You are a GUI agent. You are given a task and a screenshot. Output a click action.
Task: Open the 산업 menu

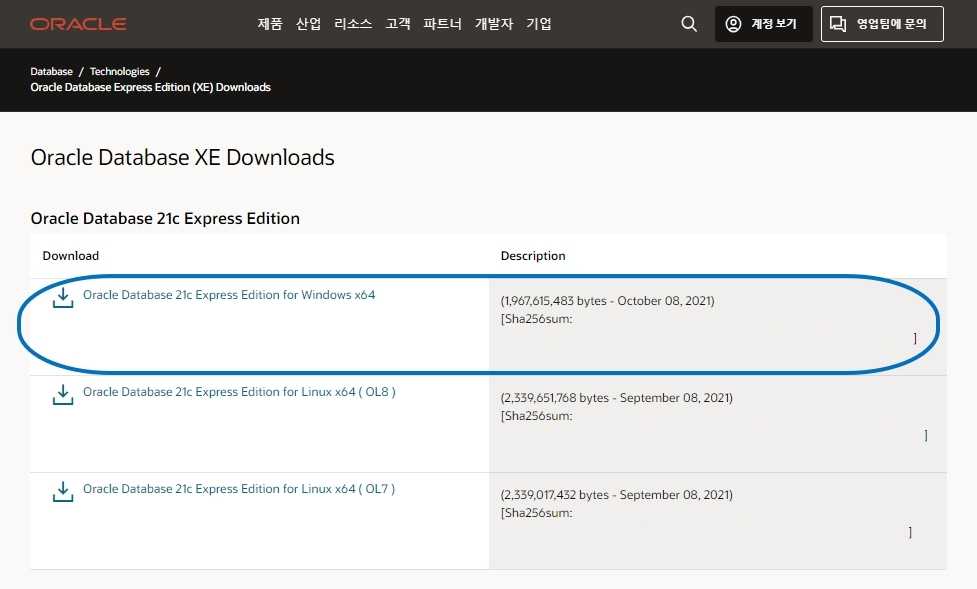click(308, 24)
